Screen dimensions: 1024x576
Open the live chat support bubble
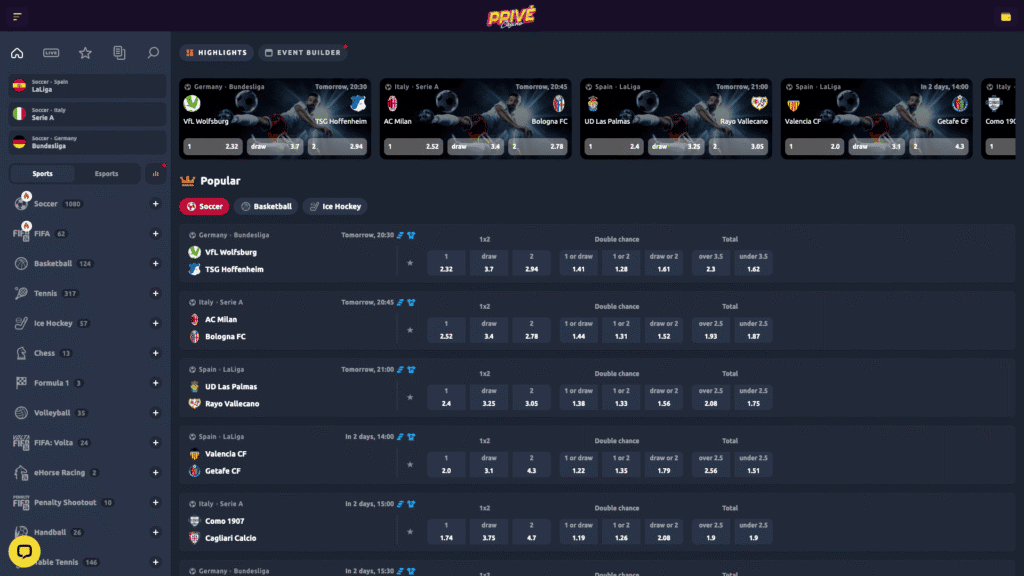(x=24, y=551)
